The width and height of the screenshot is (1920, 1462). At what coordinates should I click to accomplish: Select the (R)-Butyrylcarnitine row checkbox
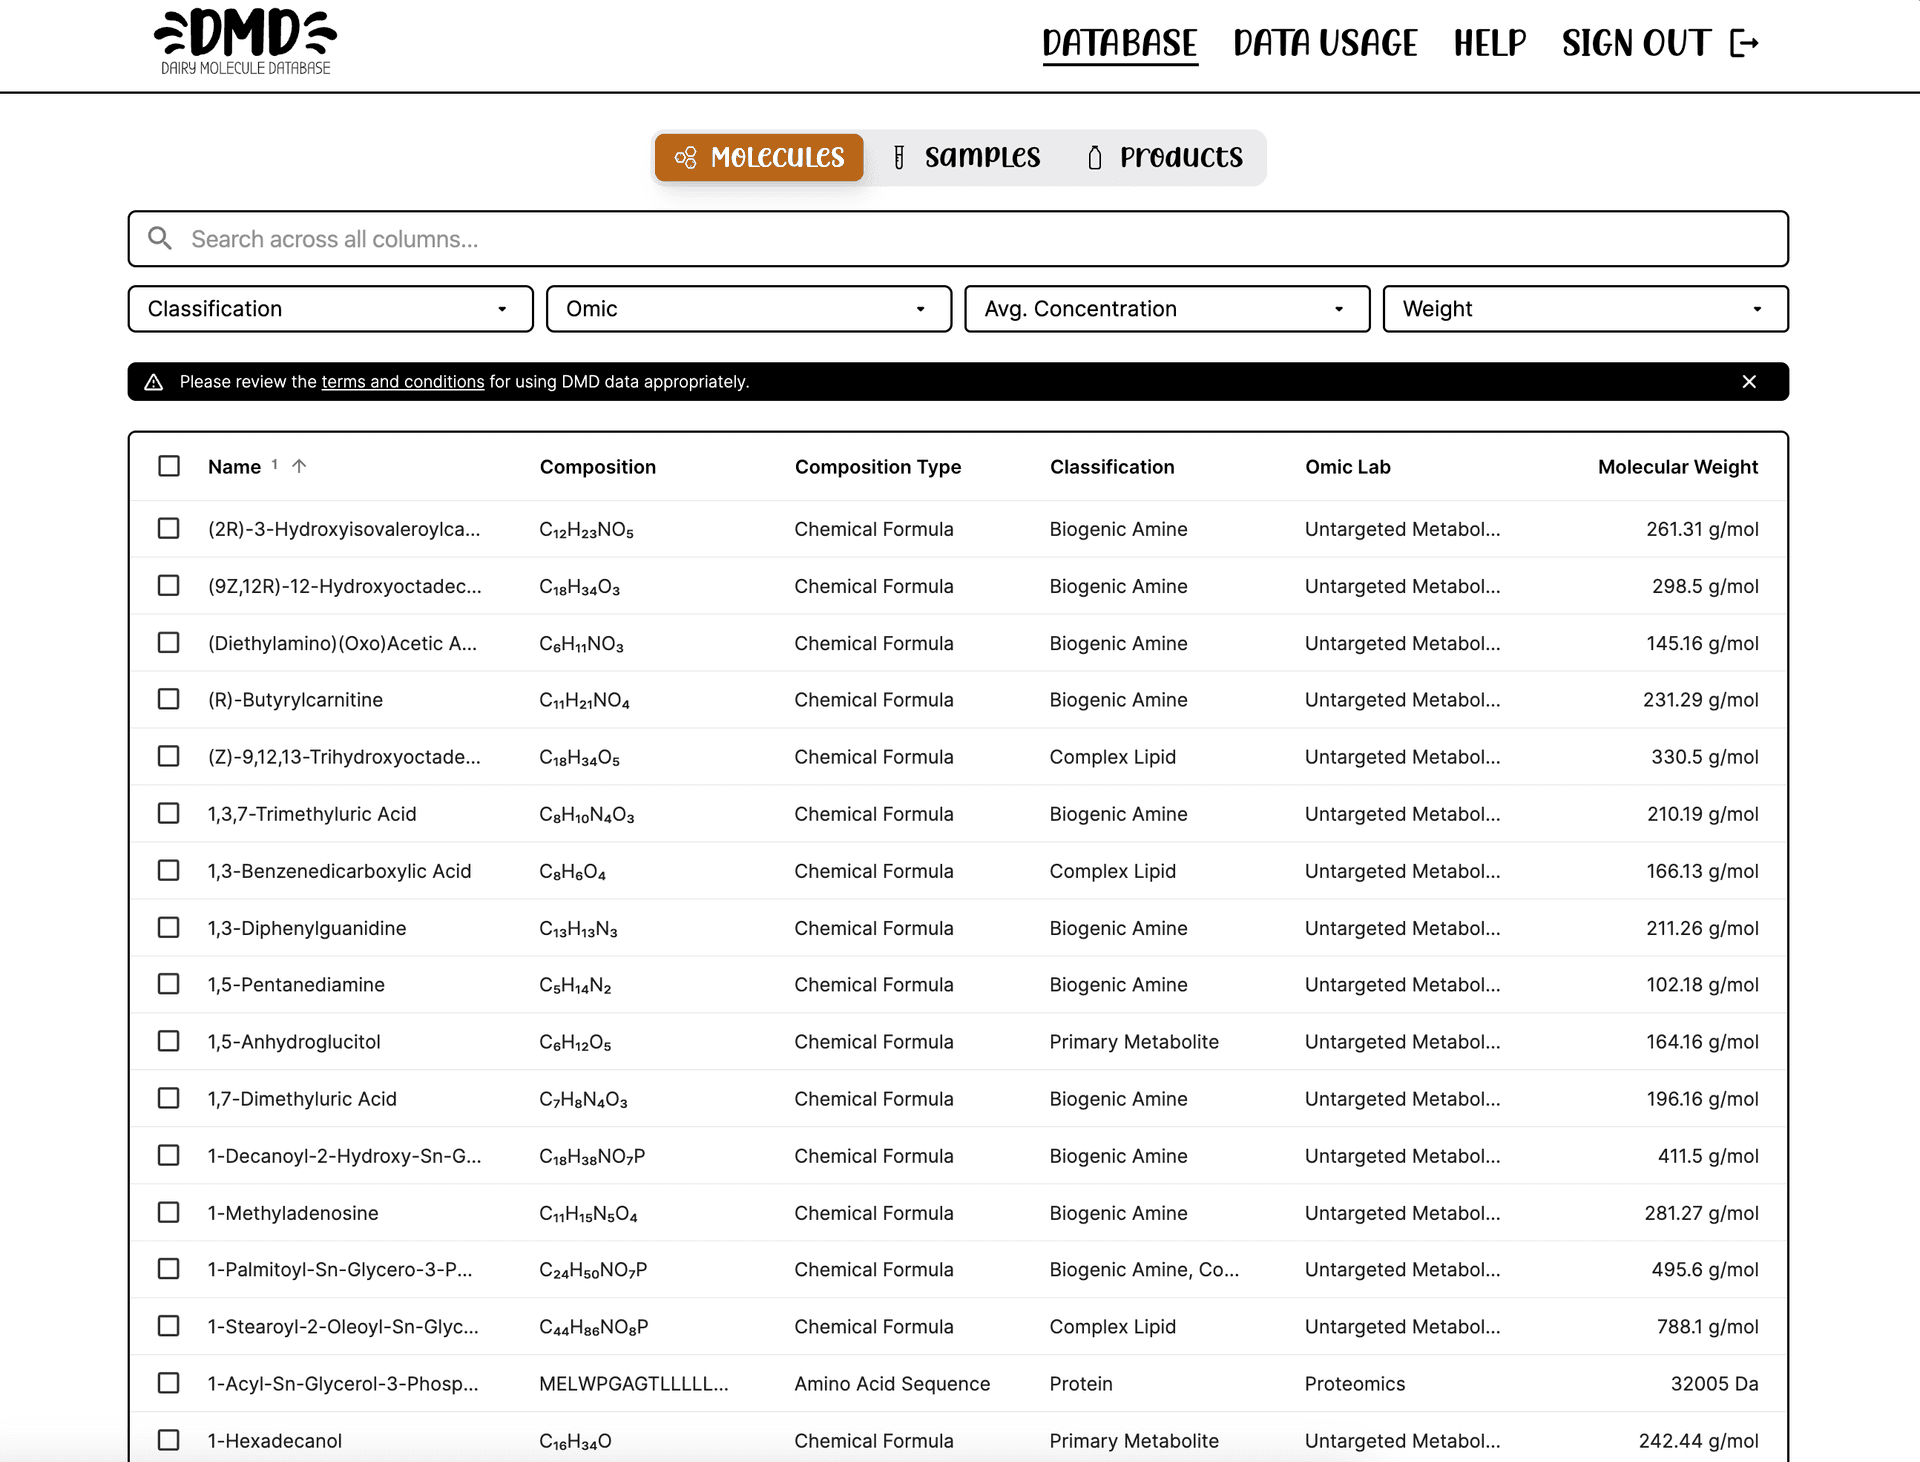(168, 699)
